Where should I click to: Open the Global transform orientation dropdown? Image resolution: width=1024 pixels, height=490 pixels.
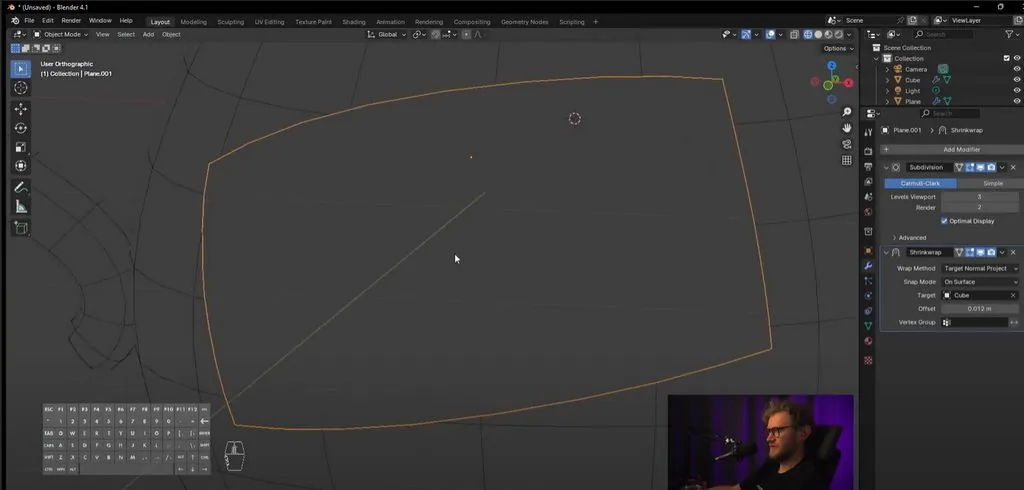(387, 35)
